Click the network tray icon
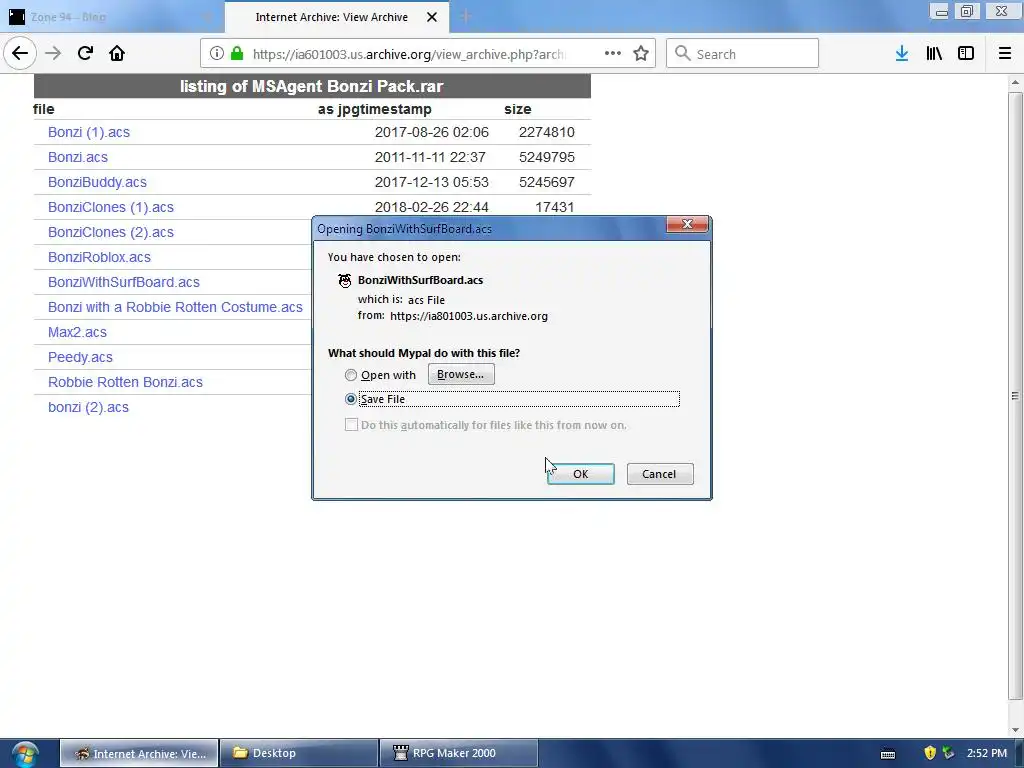Image resolution: width=1024 pixels, height=768 pixels. 948,753
